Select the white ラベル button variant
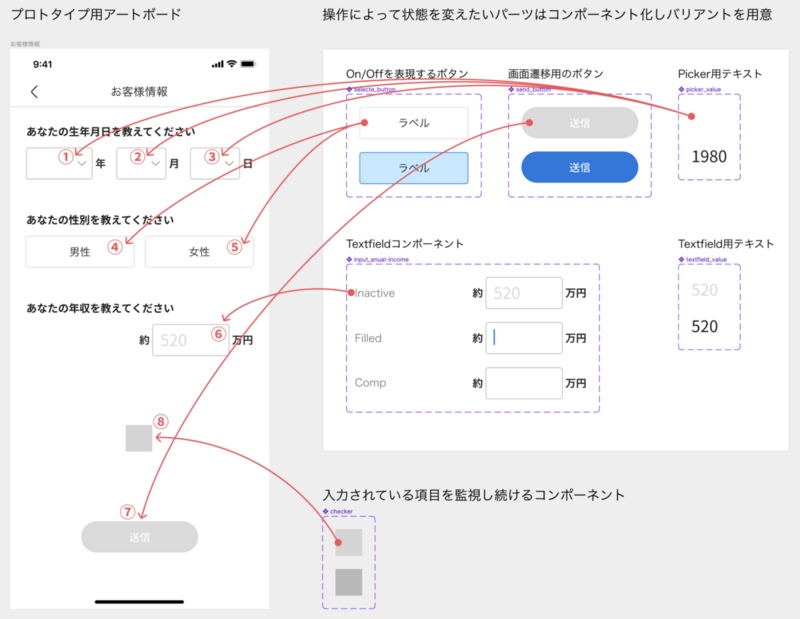The width and height of the screenshot is (800, 619). pos(414,122)
